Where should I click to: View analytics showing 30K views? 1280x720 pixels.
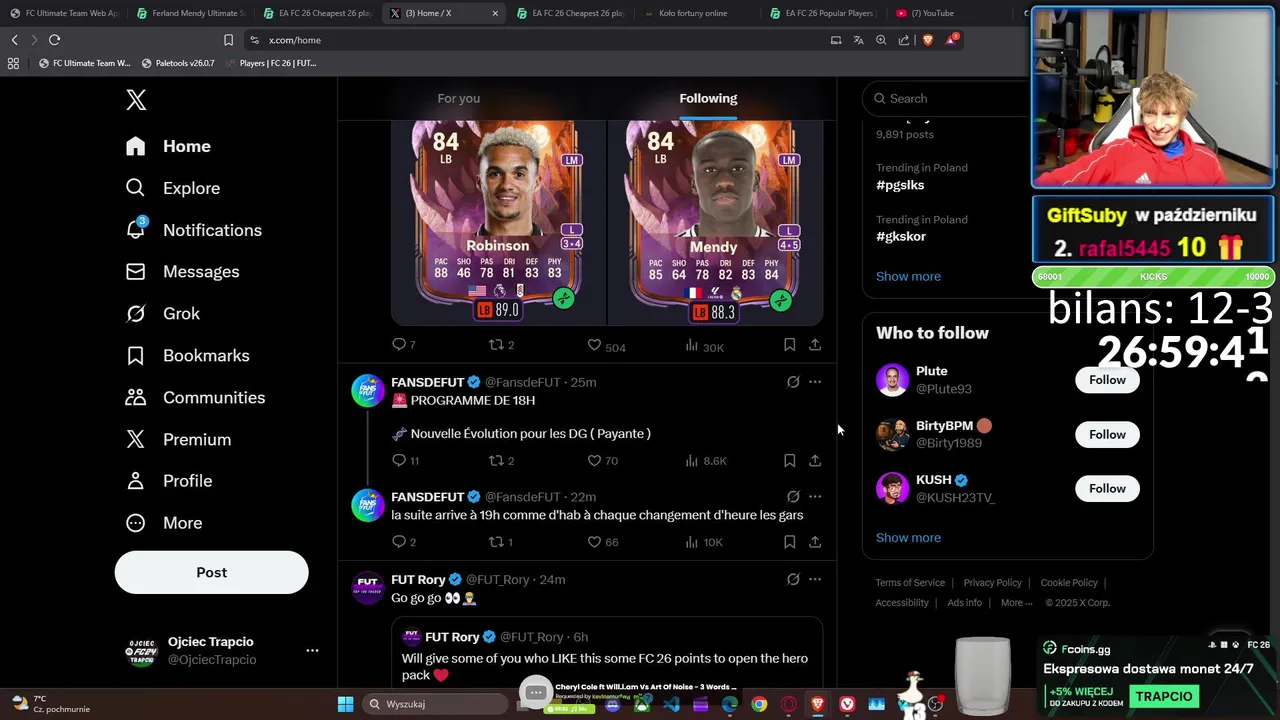704,345
